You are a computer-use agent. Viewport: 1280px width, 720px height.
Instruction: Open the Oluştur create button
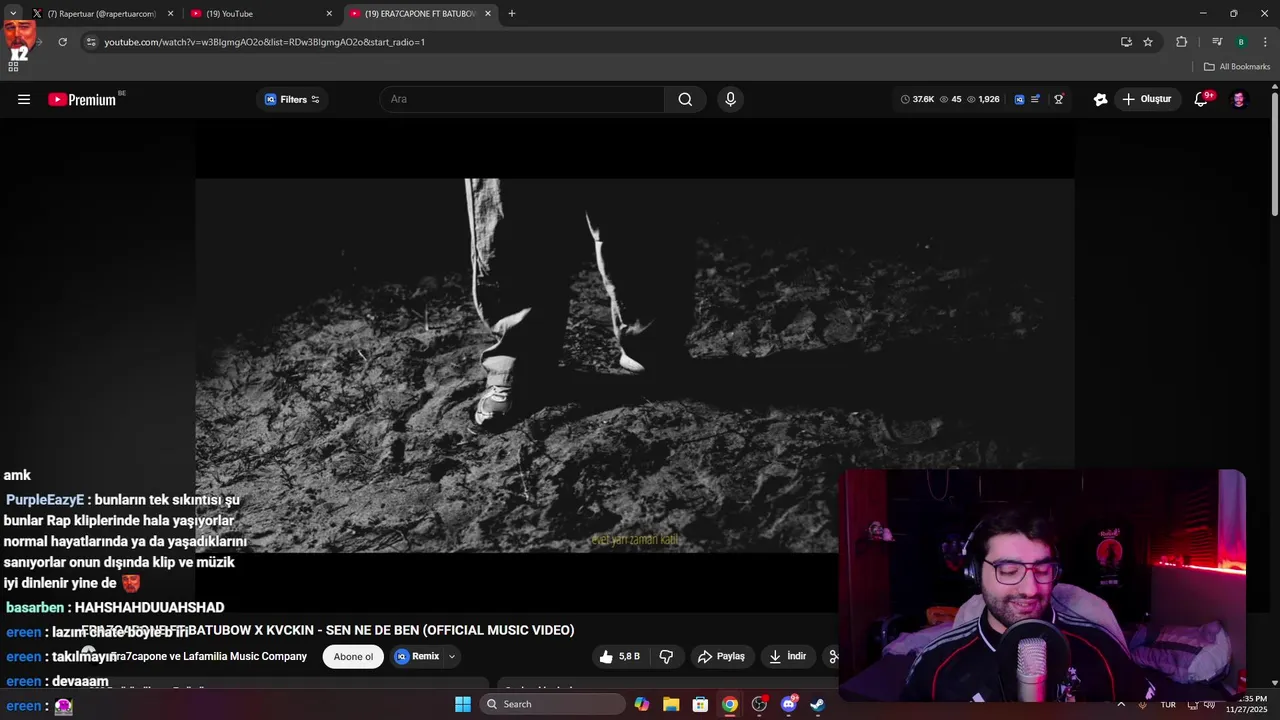[1146, 99]
